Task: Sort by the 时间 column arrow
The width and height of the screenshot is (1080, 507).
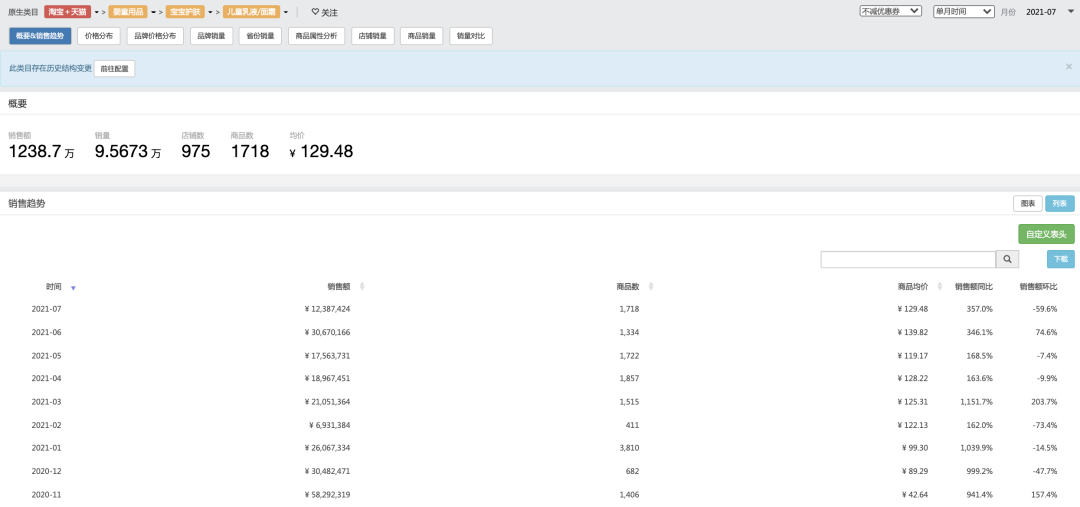Action: tap(73, 288)
